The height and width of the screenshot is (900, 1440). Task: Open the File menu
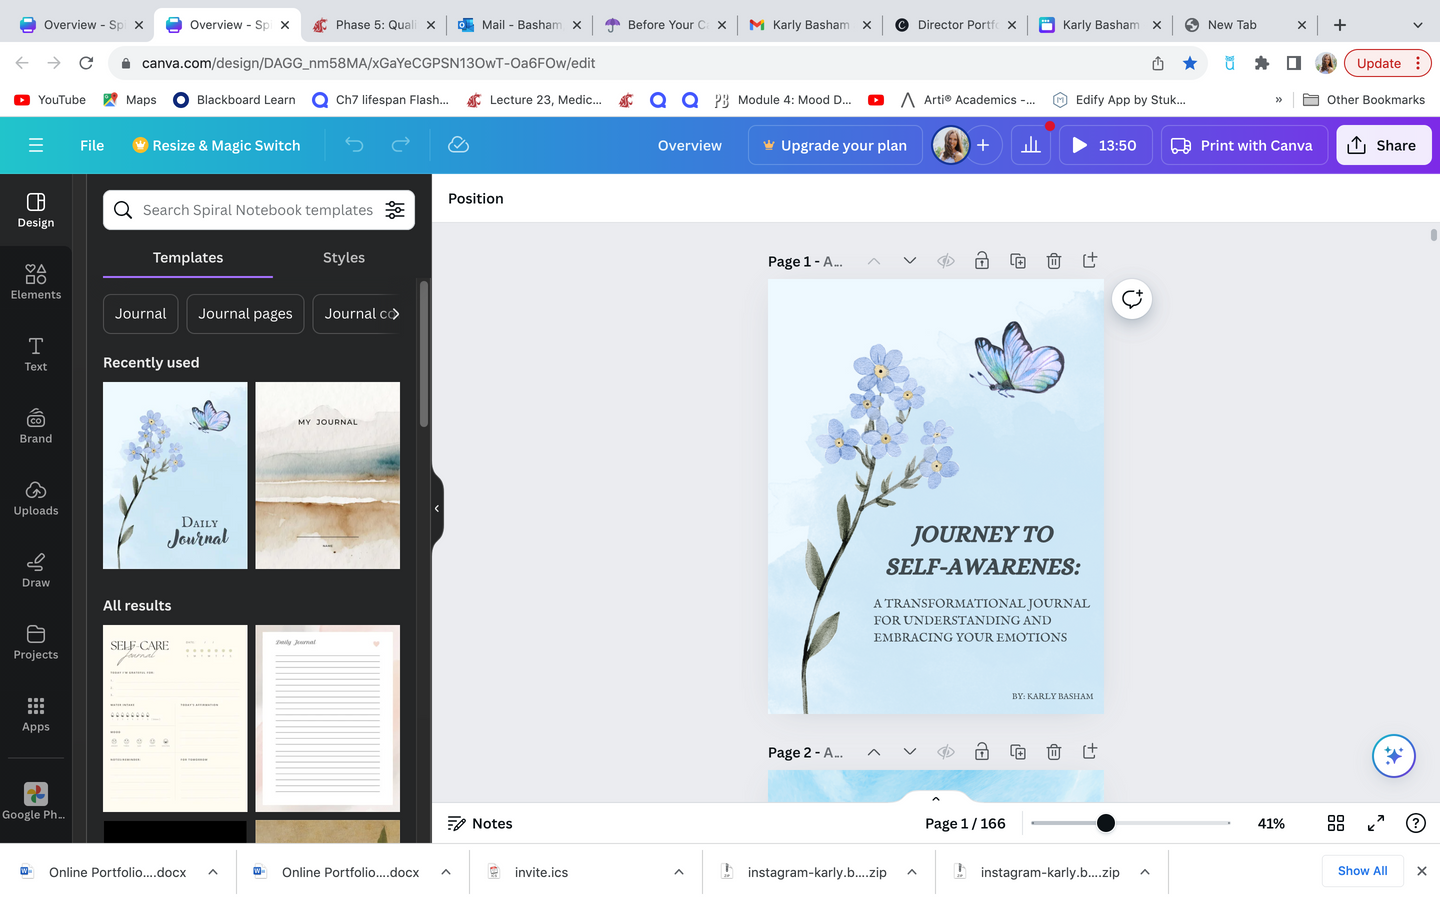[x=92, y=145]
